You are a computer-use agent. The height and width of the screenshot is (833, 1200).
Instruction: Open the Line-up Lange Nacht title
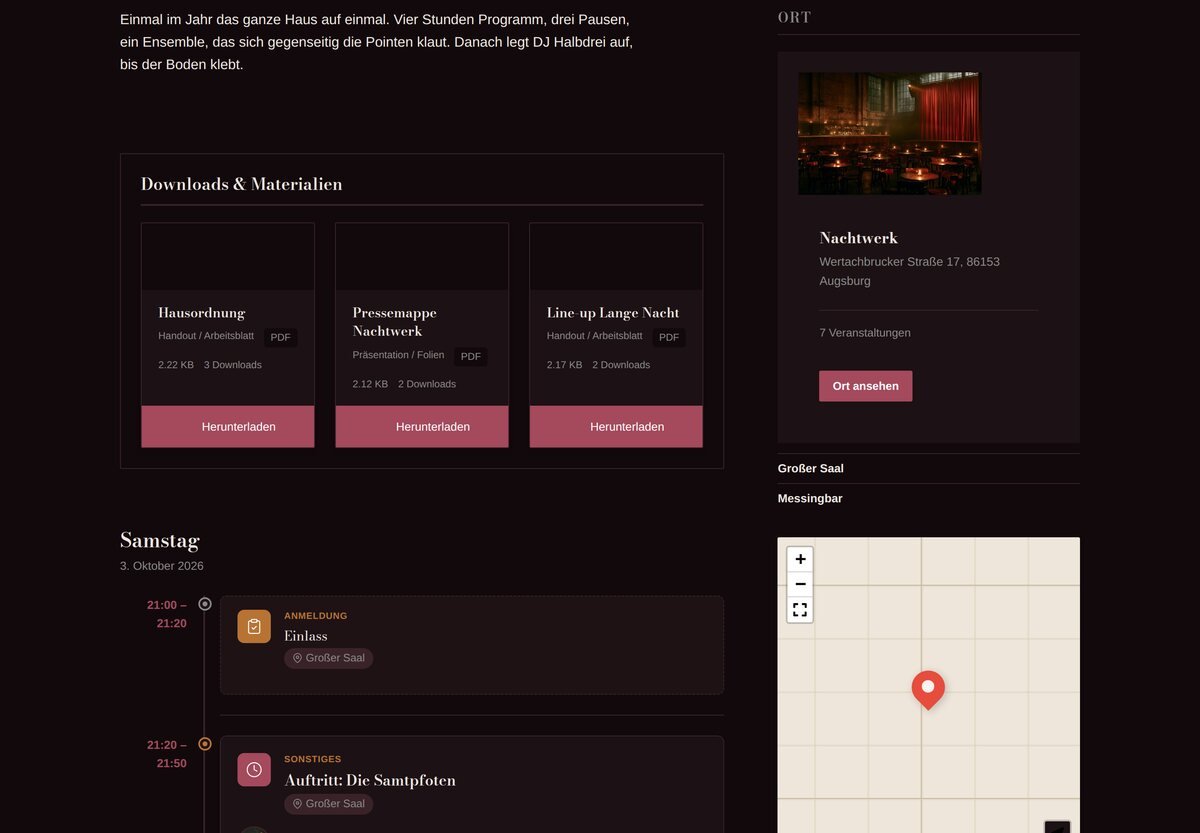click(613, 313)
